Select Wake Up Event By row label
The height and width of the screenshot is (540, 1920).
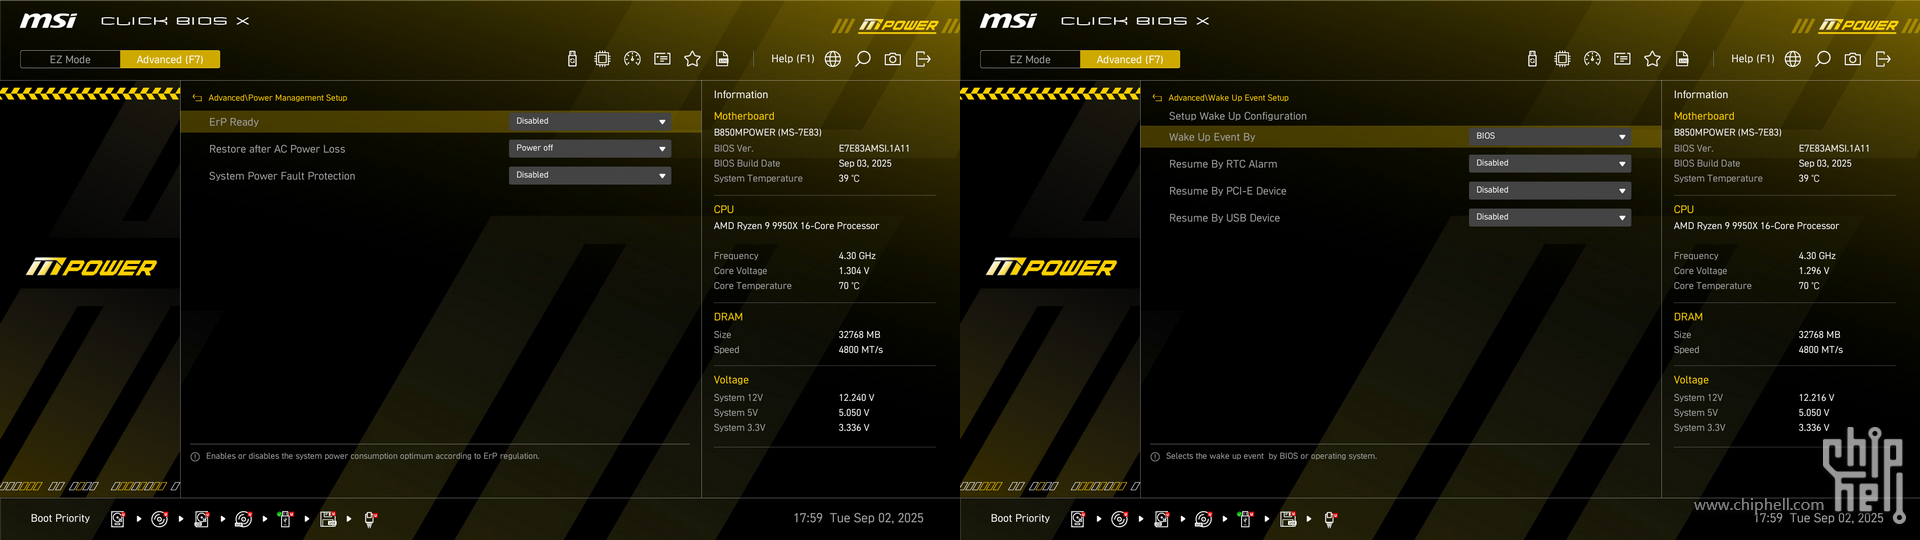click(x=1212, y=137)
